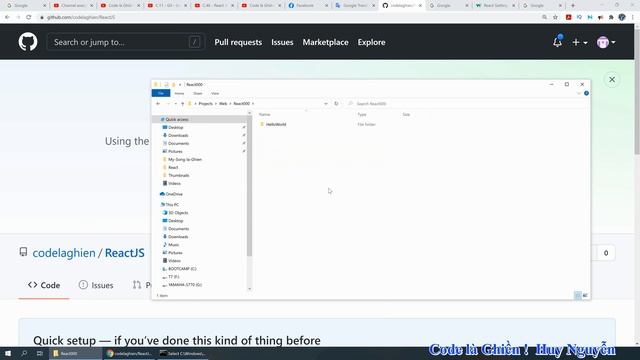Image resolution: width=640 pixels, height=360 pixels.
Task: Switch to command prompt on taskbar
Action: 182,353
